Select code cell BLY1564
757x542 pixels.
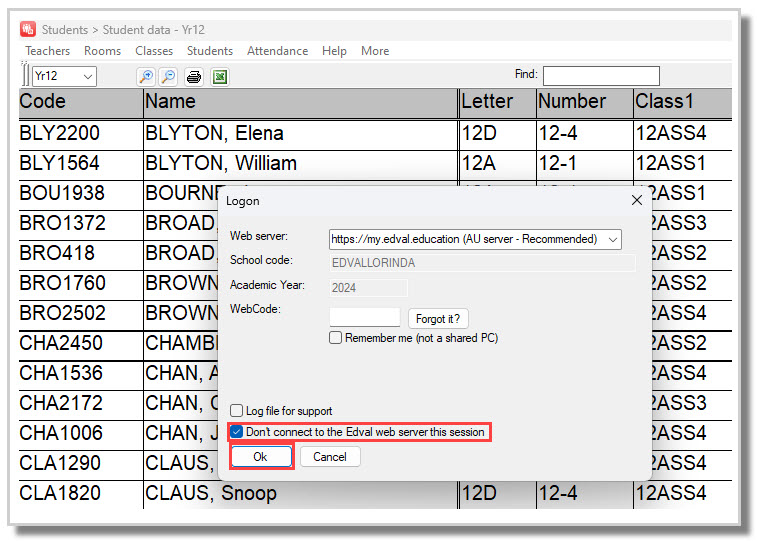[81, 164]
